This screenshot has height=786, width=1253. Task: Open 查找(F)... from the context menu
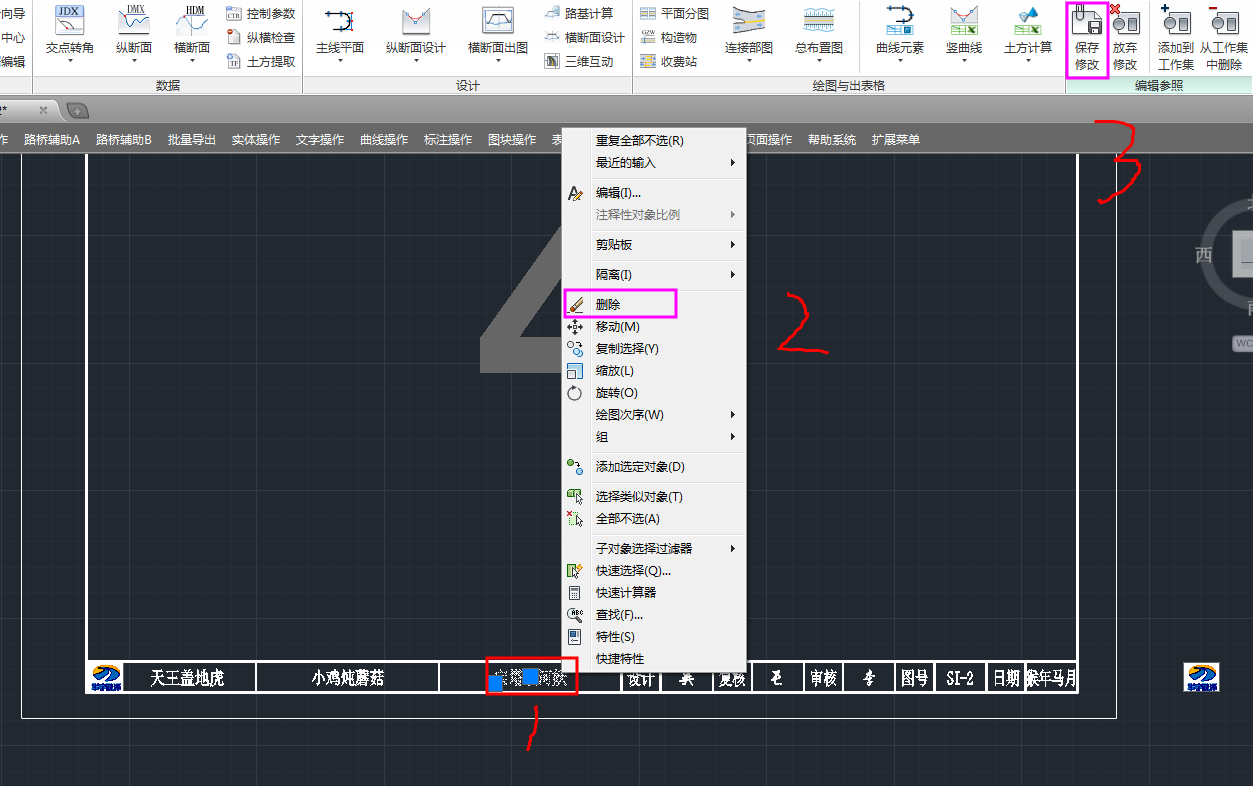[654, 615]
